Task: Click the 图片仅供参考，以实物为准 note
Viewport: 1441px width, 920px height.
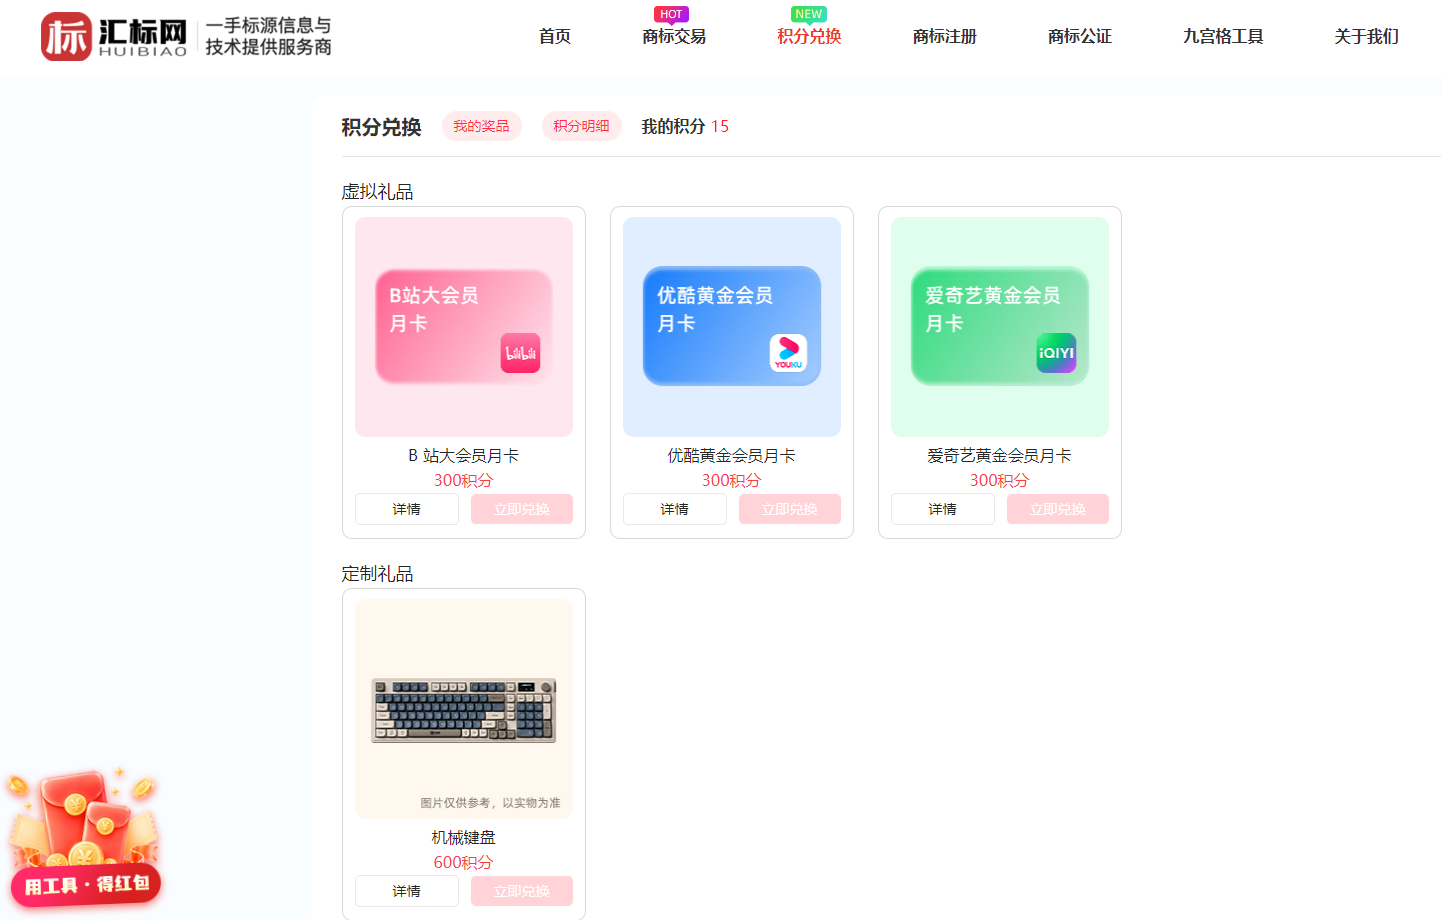Action: click(x=490, y=803)
